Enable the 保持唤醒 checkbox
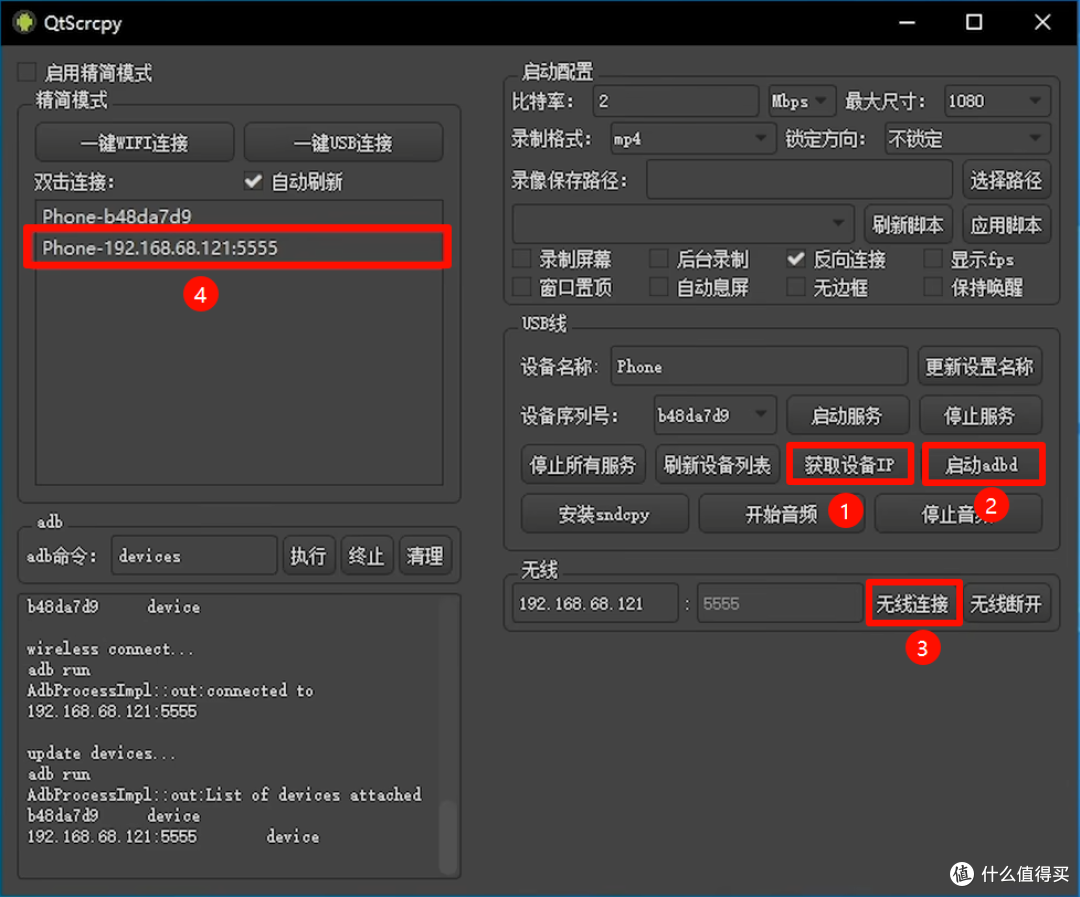 [933, 287]
